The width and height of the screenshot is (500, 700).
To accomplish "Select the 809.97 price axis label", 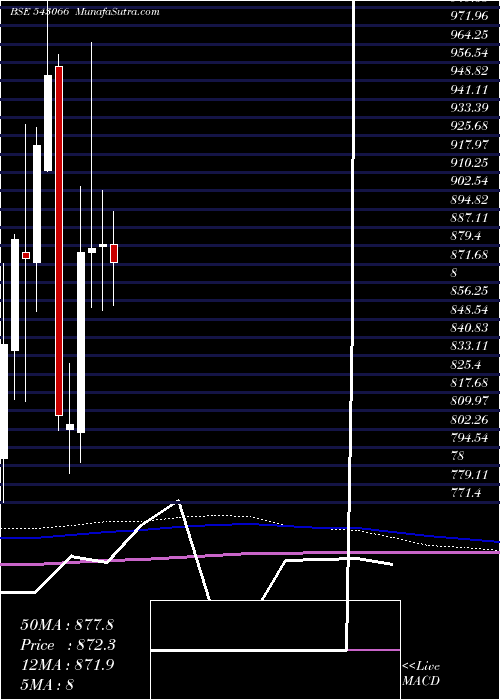I will pos(469,401).
